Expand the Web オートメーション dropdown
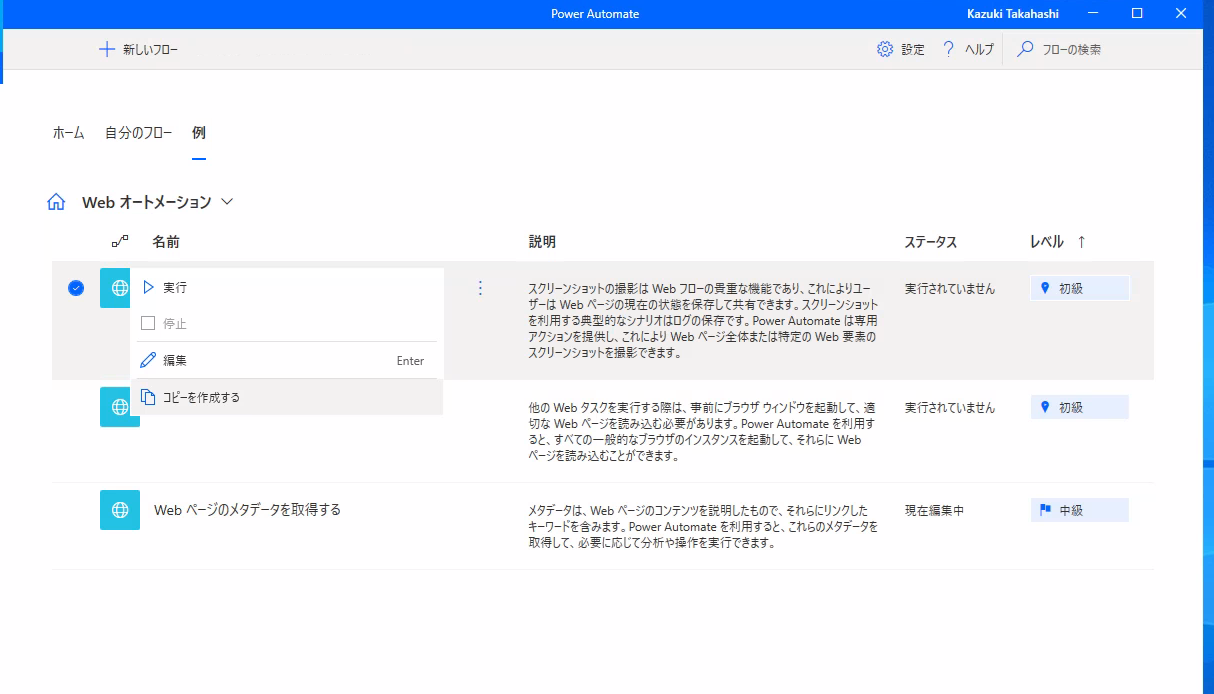1214x694 pixels. [x=228, y=201]
